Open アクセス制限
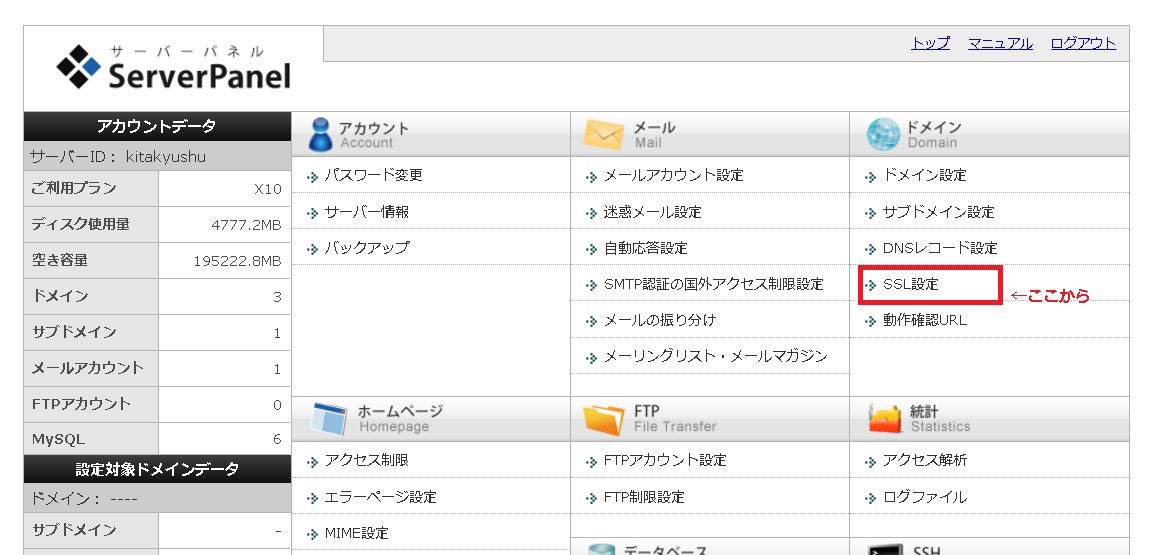The height and width of the screenshot is (555, 1155). [x=366, y=461]
